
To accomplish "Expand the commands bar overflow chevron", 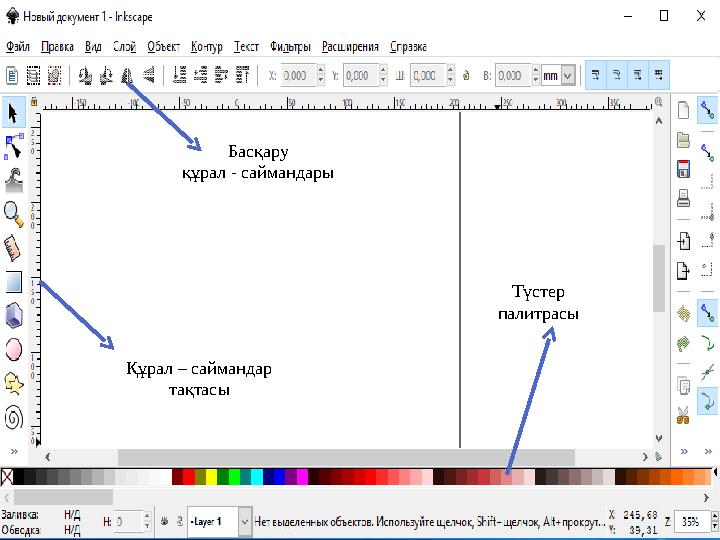I will [x=684, y=451].
